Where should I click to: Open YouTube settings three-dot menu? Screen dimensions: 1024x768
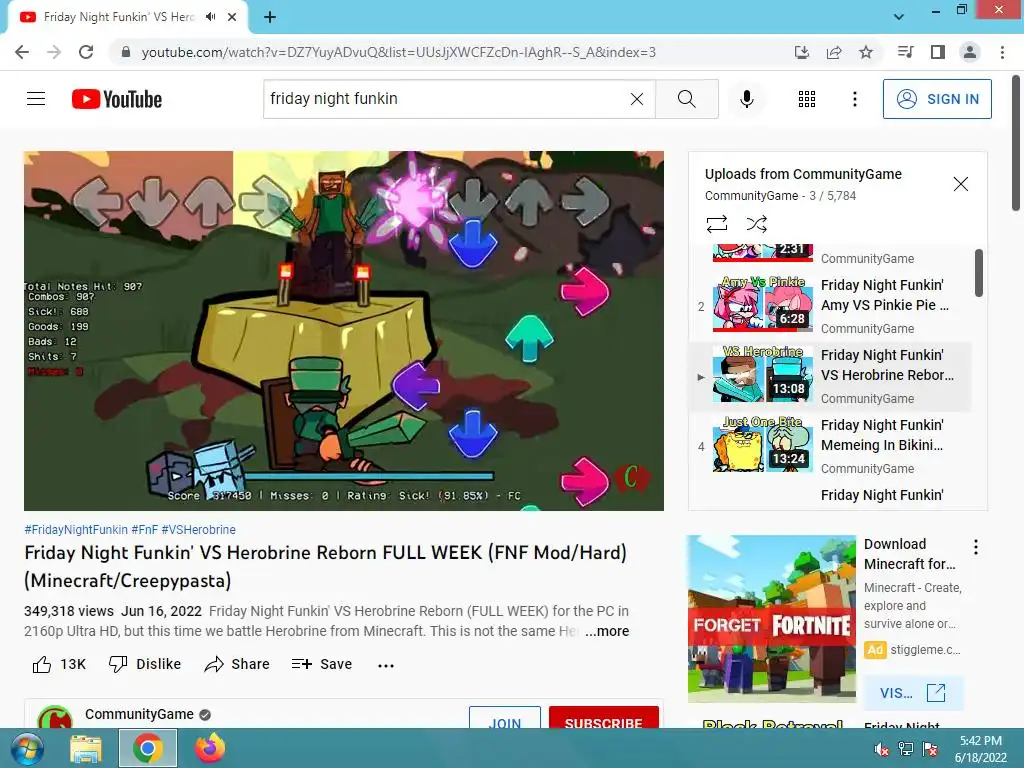click(x=854, y=99)
